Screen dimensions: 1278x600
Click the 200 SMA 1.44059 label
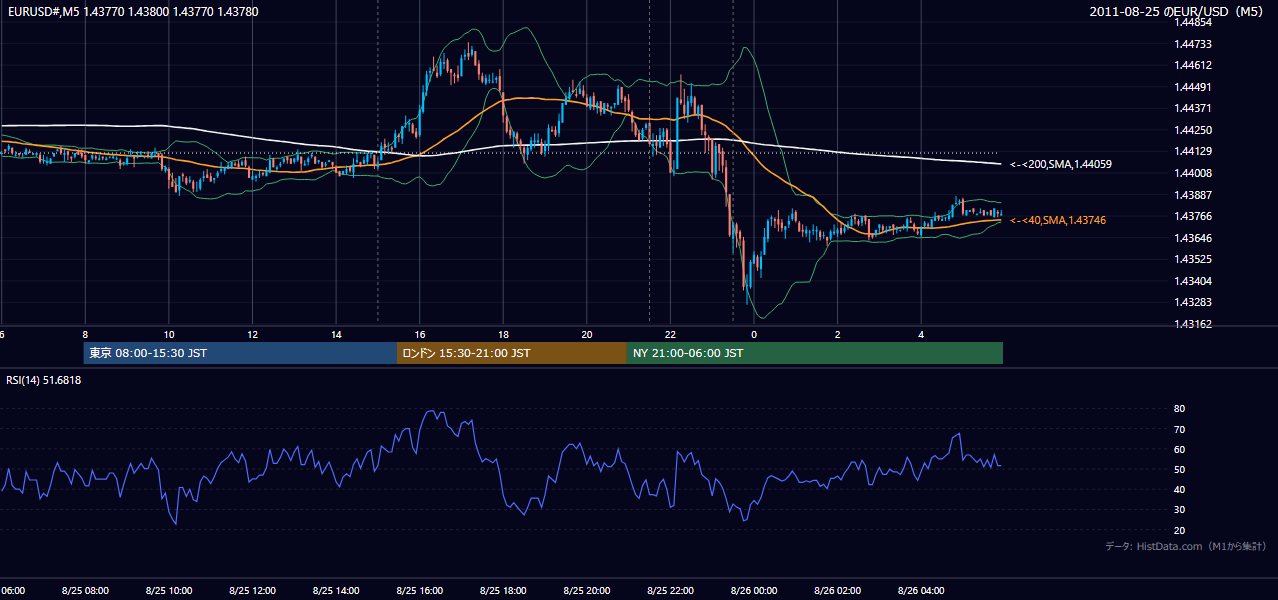click(1061, 164)
